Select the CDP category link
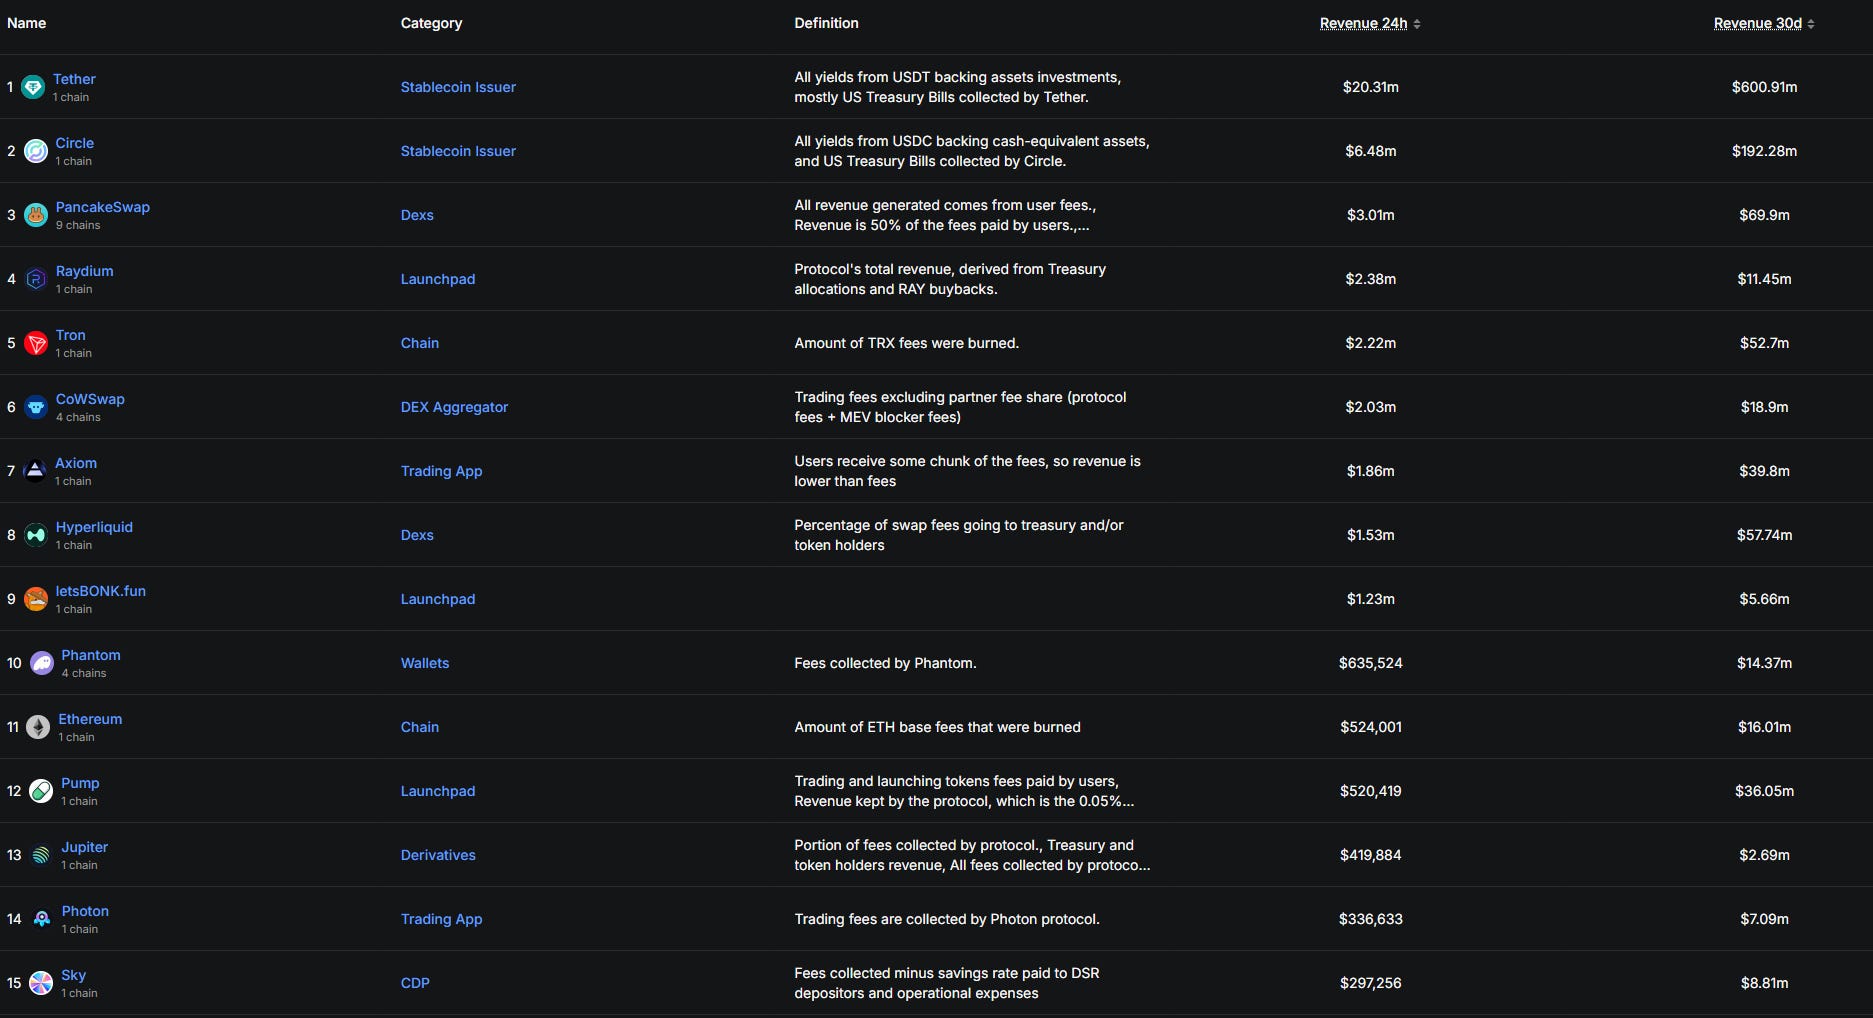 coord(415,983)
